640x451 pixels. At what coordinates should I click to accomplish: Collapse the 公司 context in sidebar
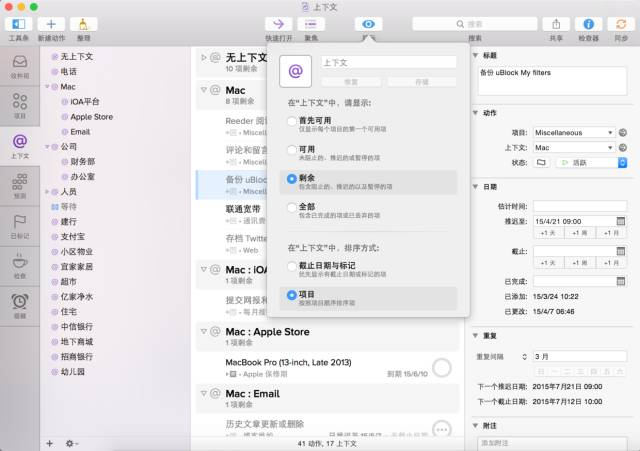tap(47, 147)
